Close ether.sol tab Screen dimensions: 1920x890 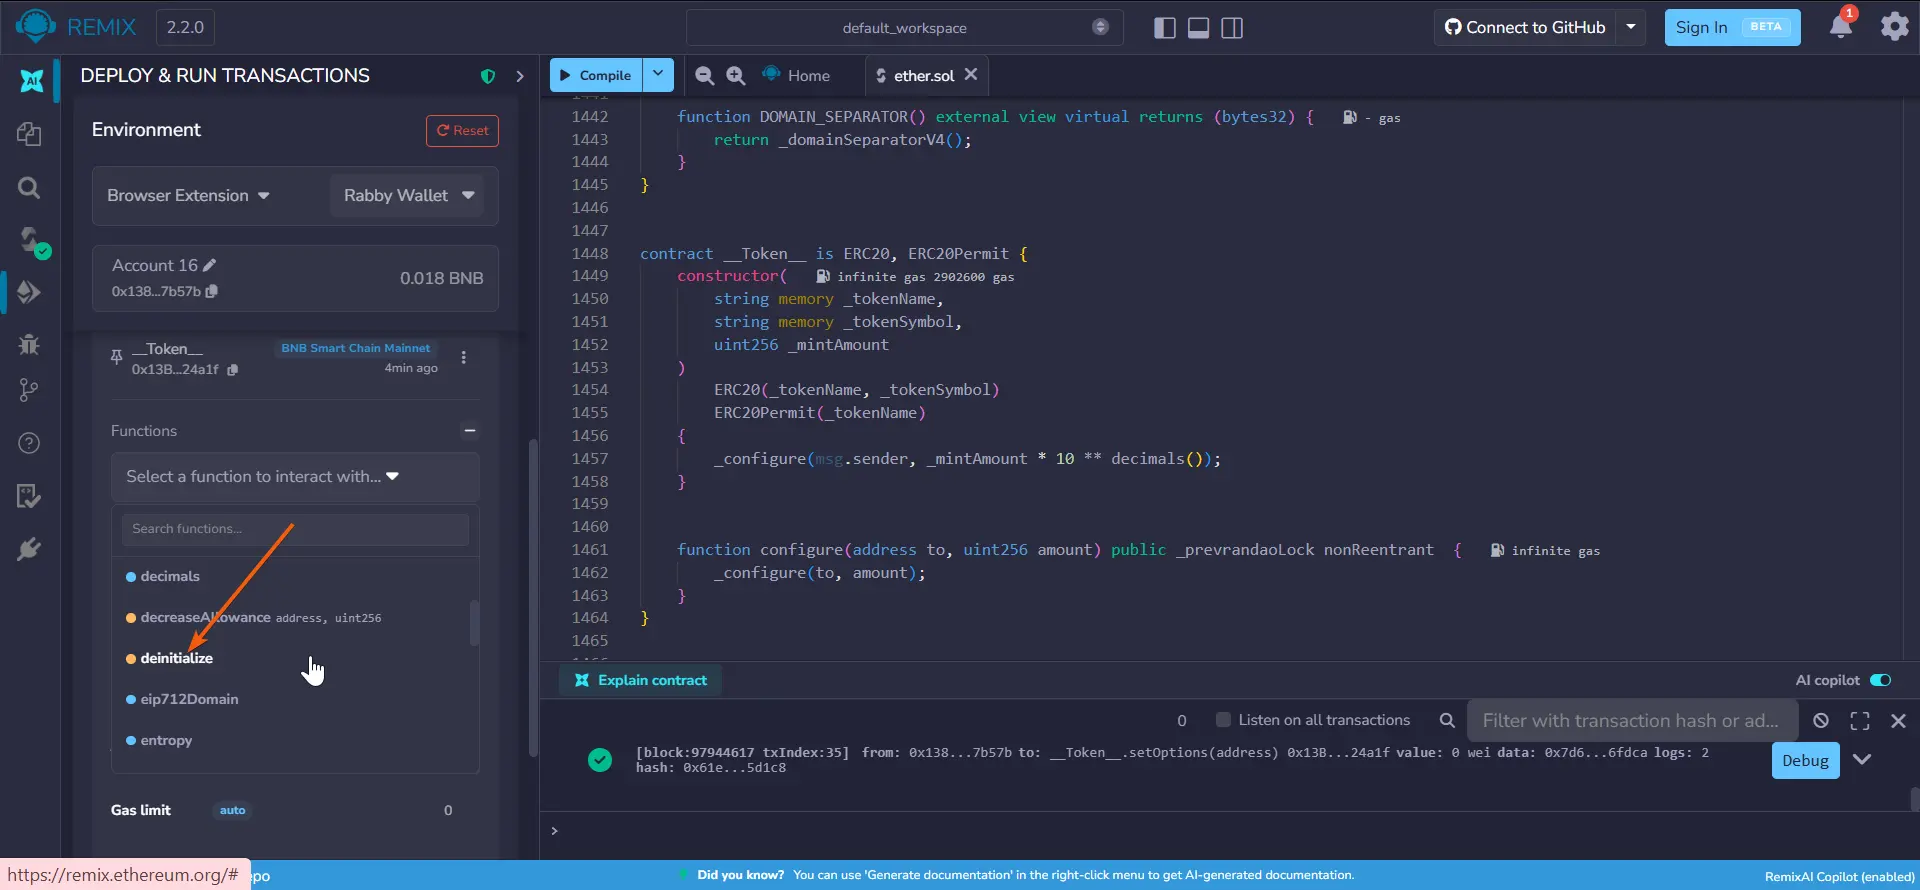tap(971, 74)
